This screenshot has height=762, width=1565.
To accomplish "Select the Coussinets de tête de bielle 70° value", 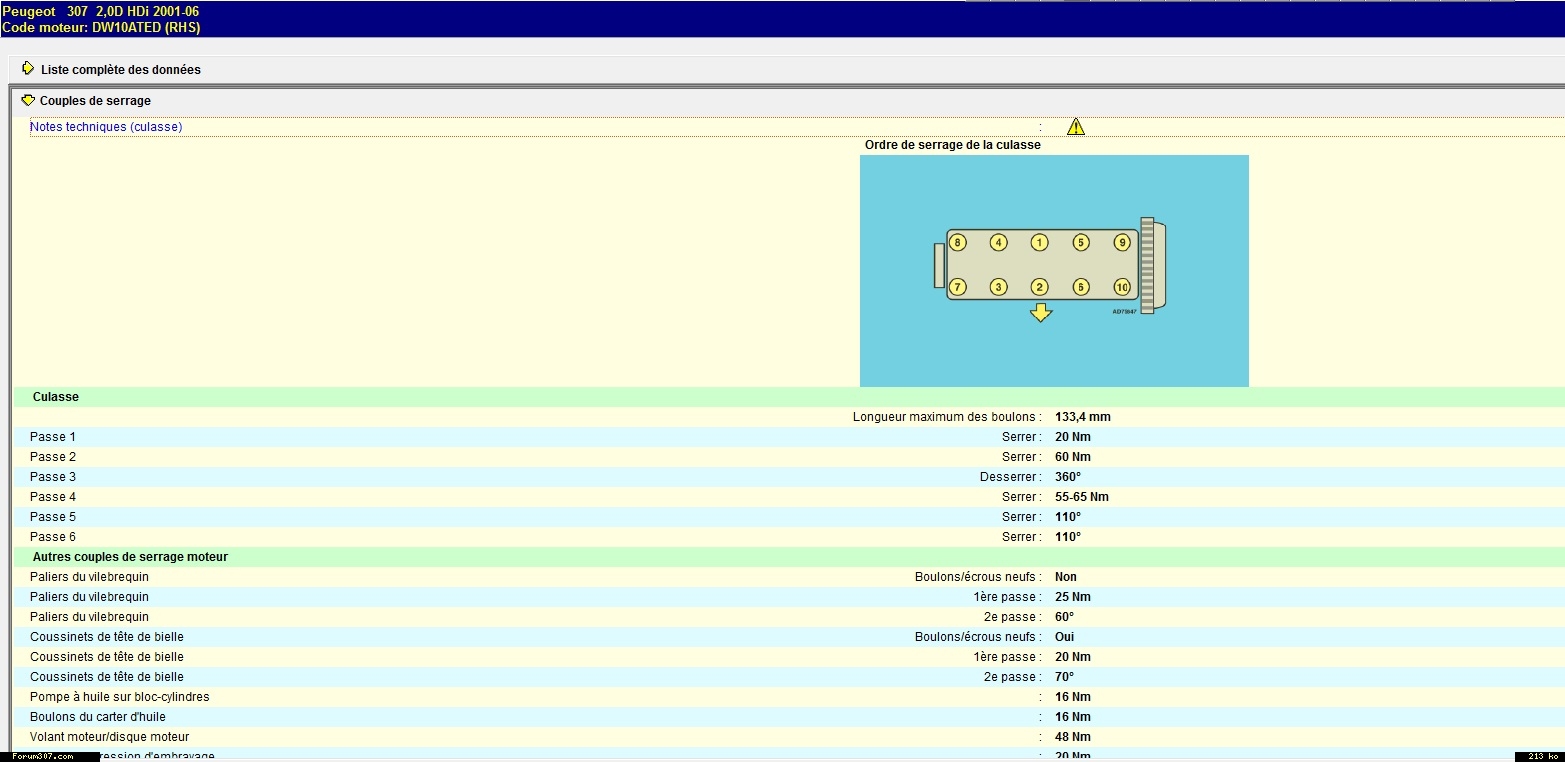I will coord(1065,677).
